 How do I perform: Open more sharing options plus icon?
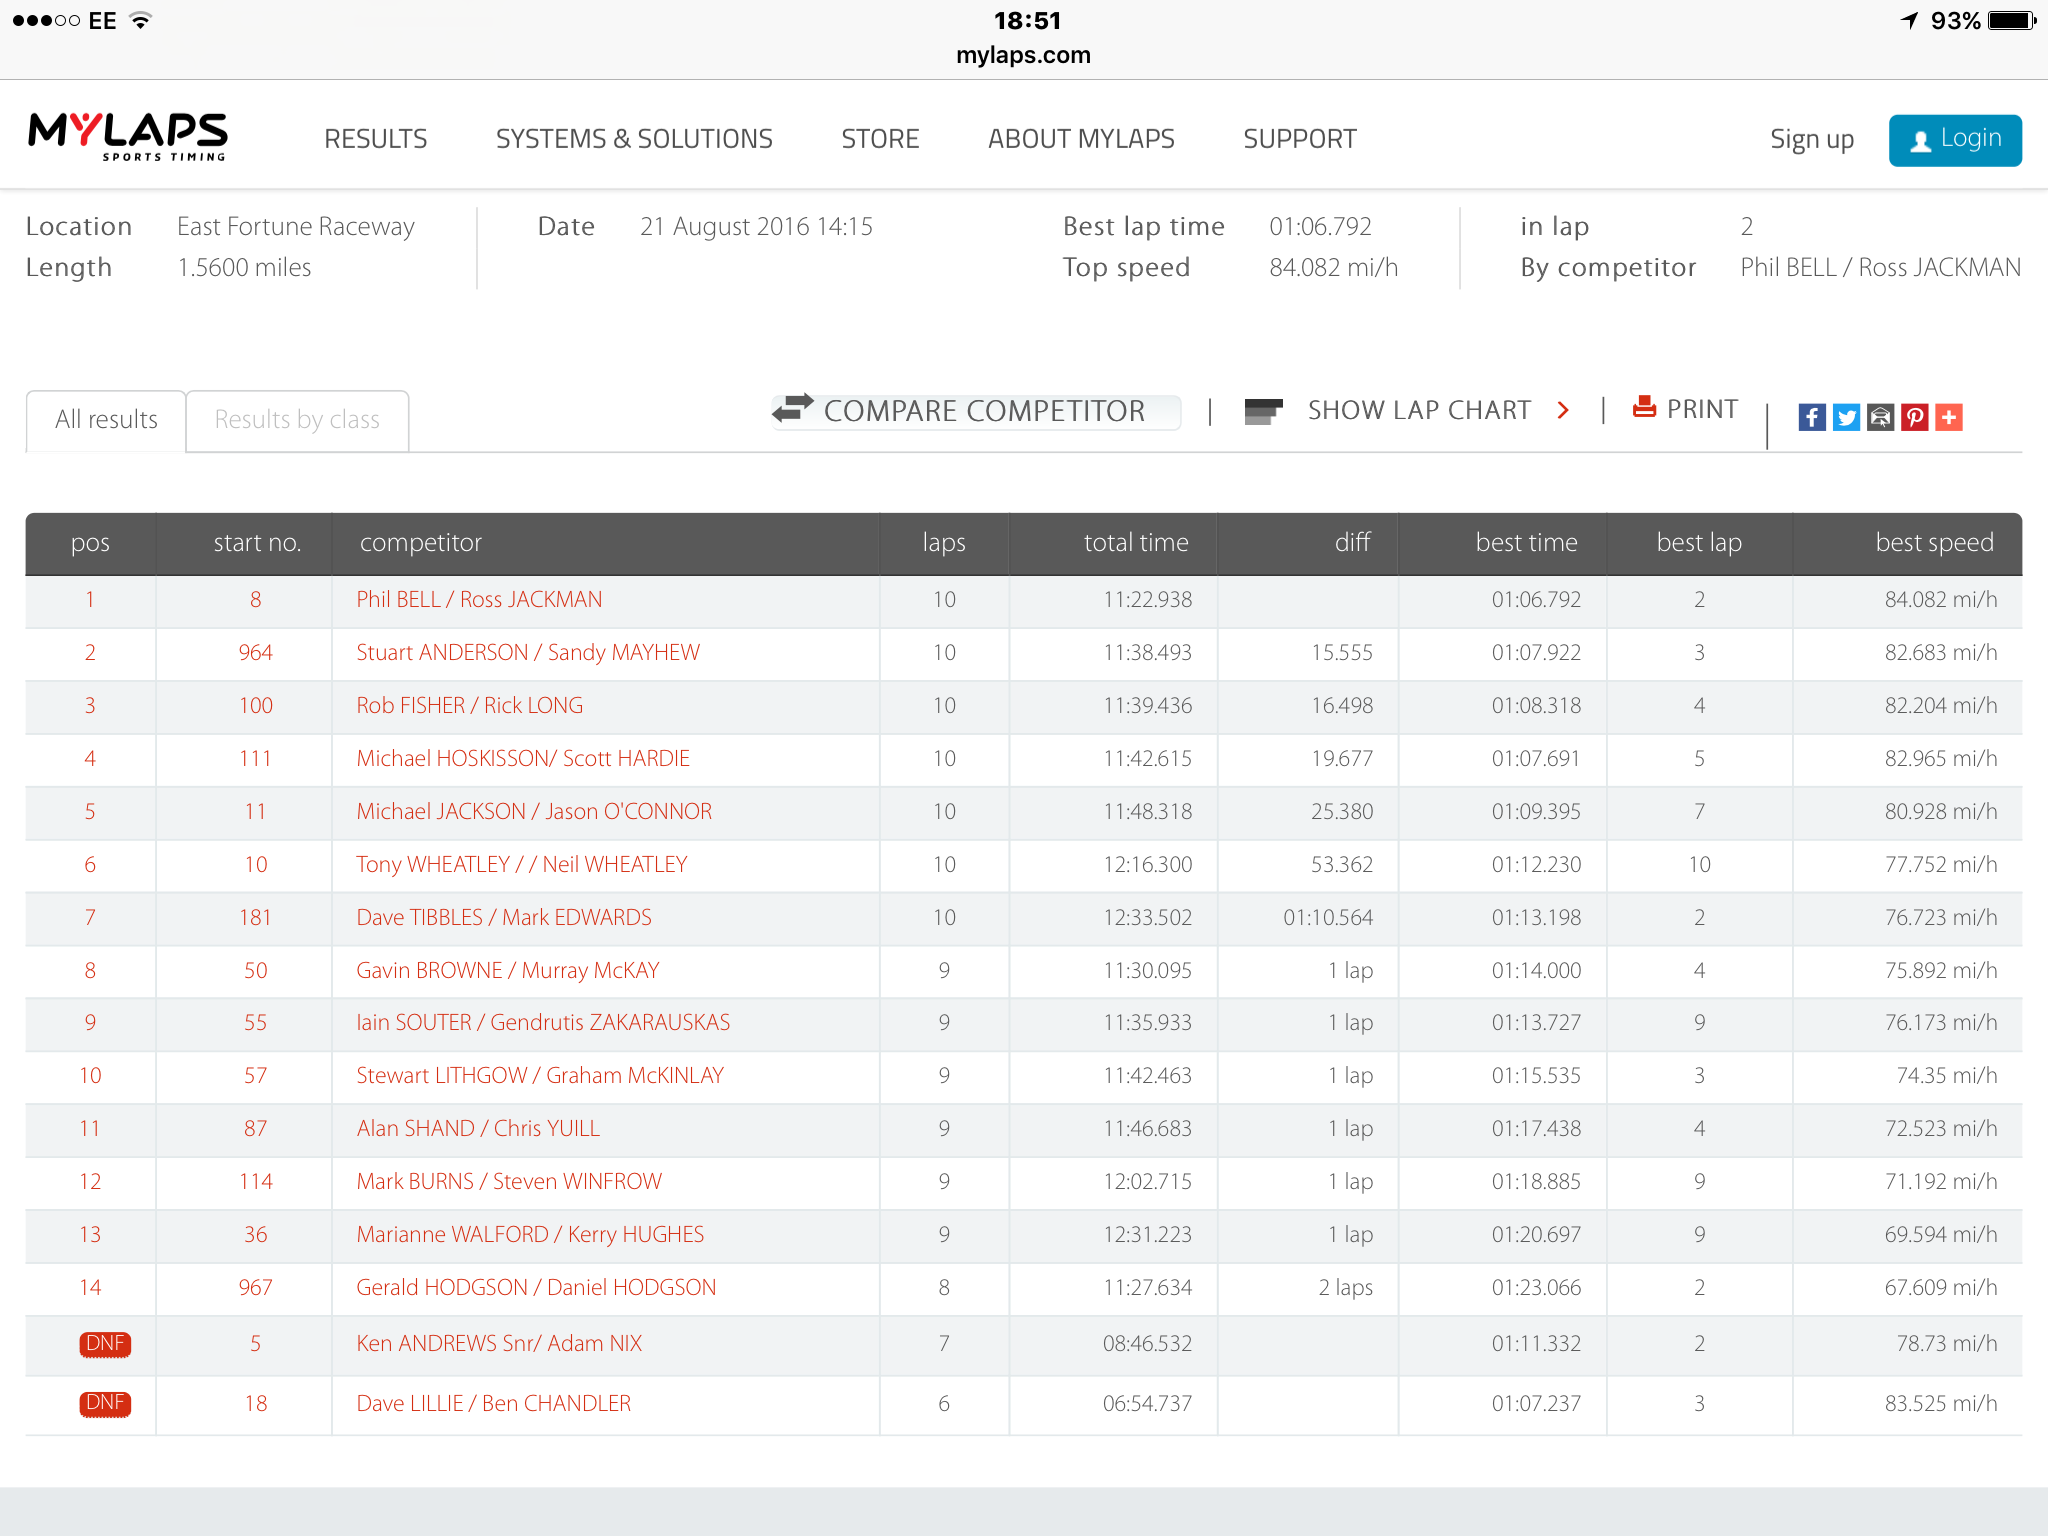tap(1948, 417)
